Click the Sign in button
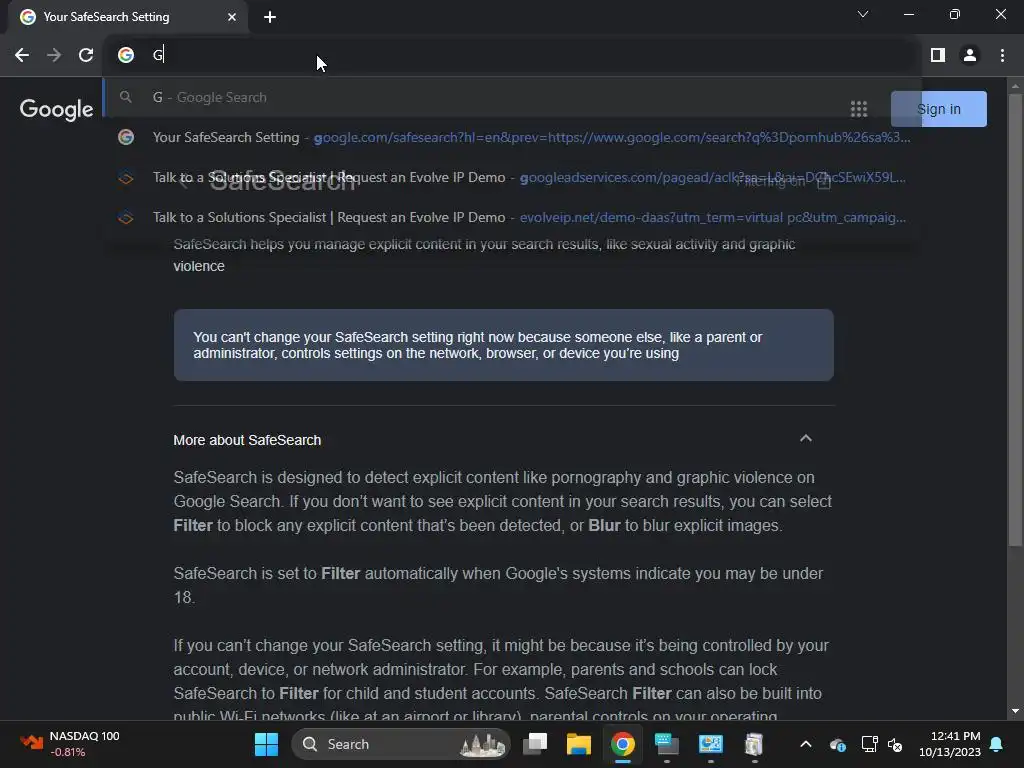 [938, 109]
